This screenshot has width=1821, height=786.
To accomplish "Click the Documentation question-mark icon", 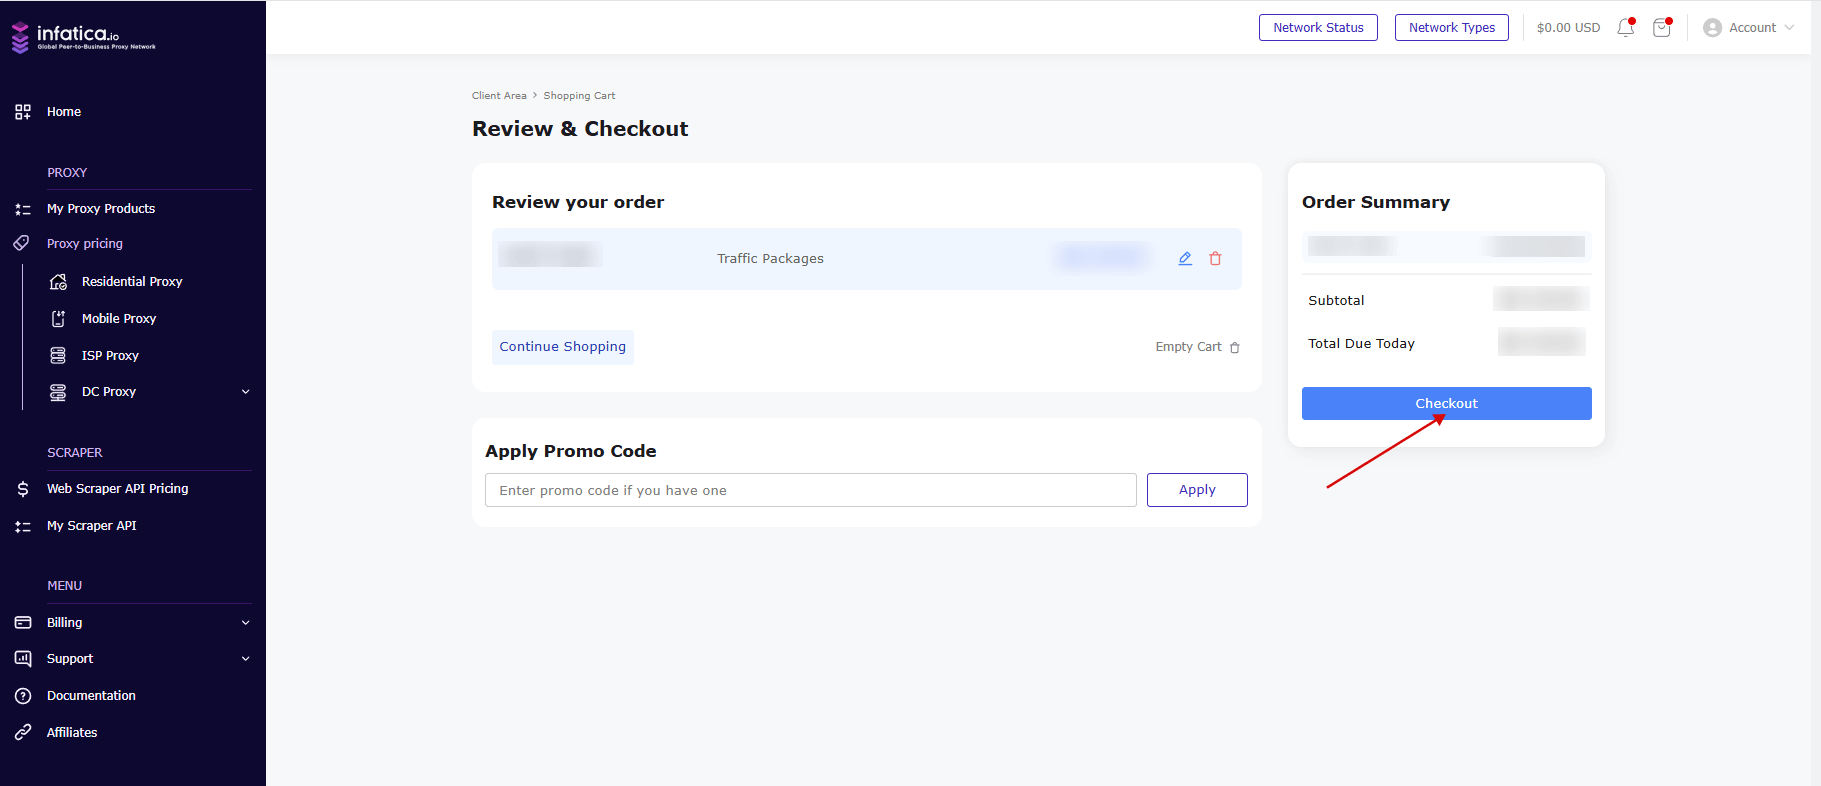I will coord(23,696).
